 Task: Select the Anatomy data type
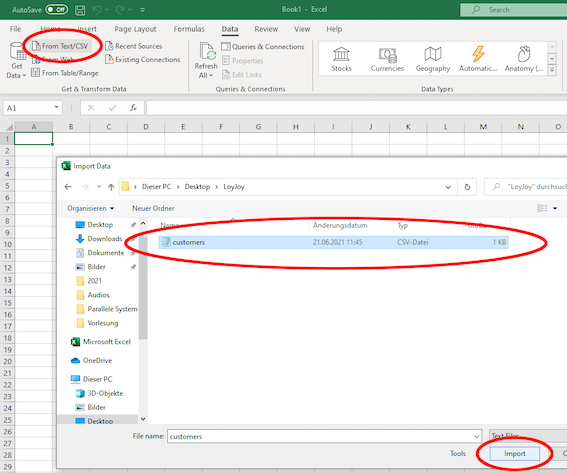[524, 59]
